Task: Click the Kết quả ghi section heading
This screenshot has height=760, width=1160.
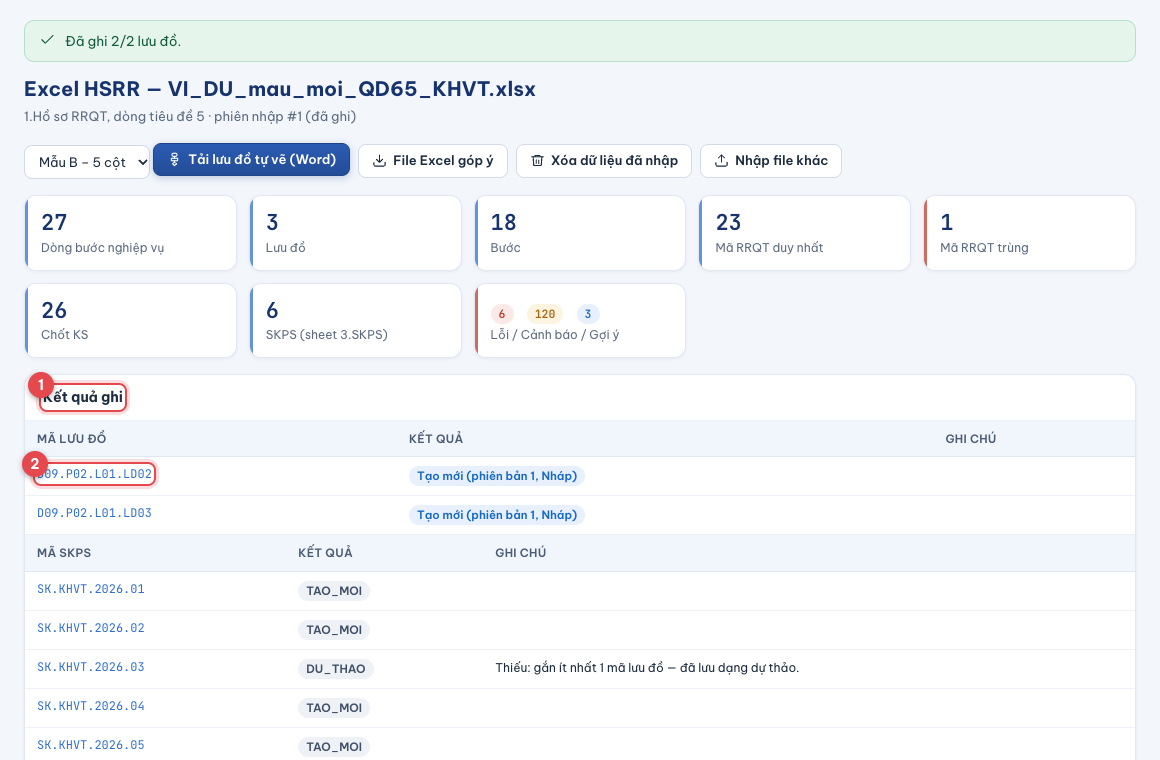Action: 83,397
